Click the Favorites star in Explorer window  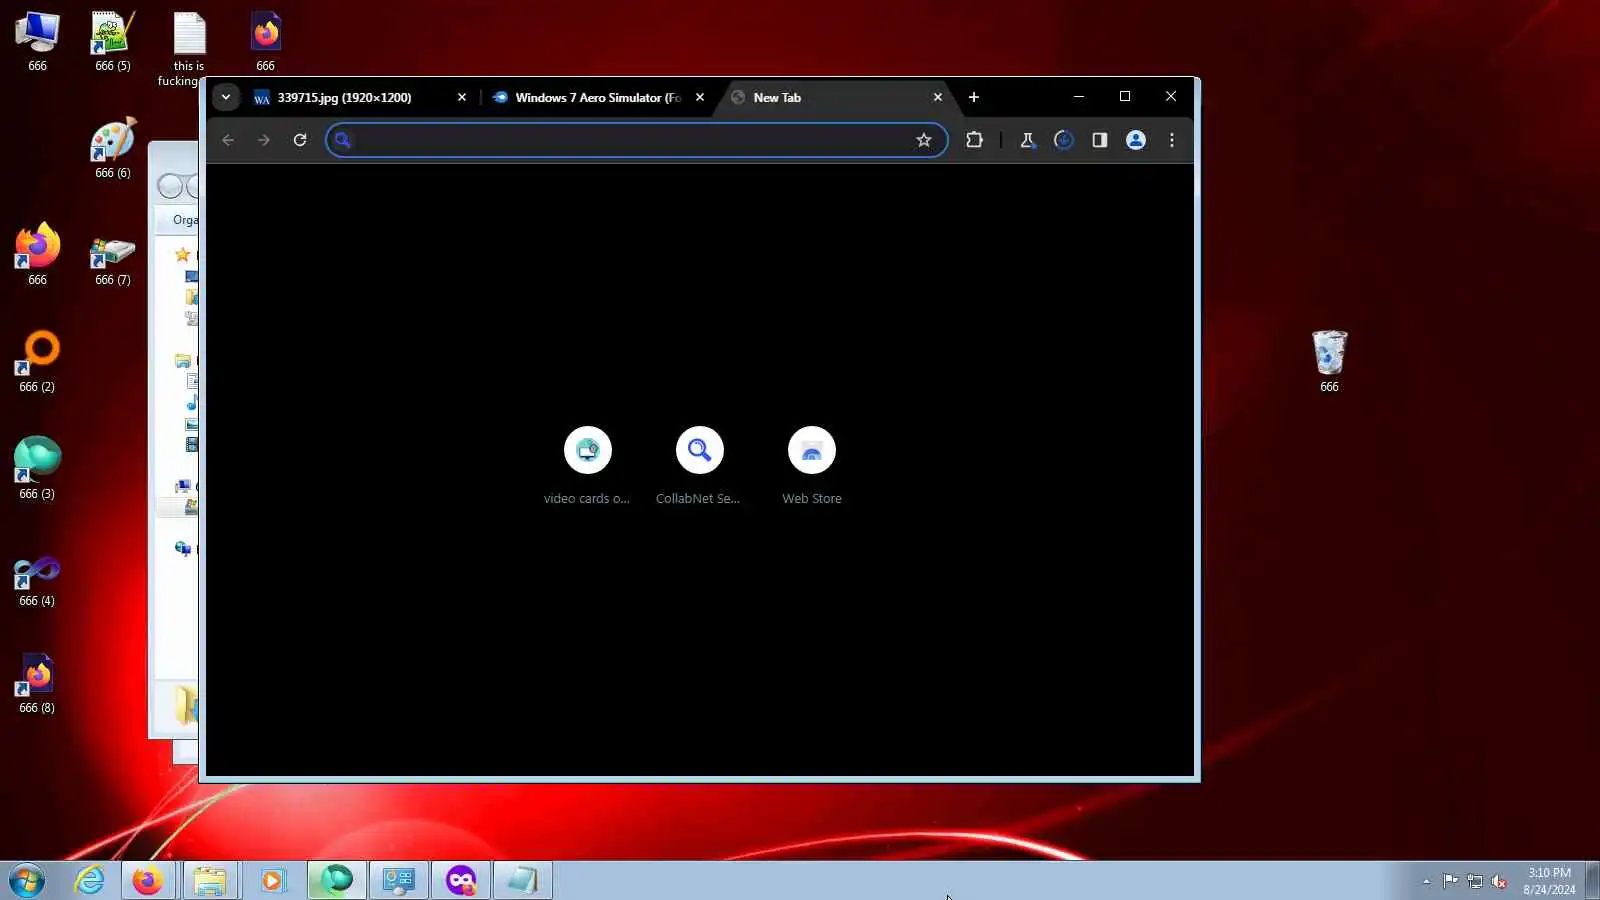point(182,254)
